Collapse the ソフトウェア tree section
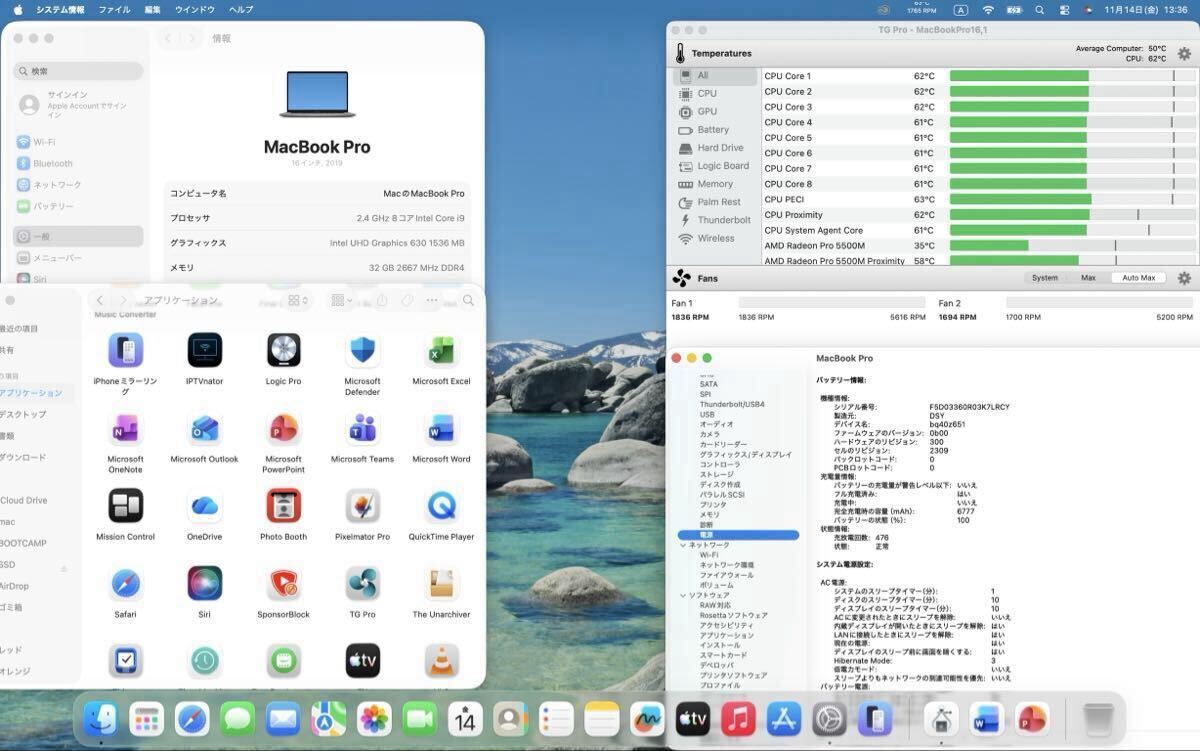 [x=683, y=595]
